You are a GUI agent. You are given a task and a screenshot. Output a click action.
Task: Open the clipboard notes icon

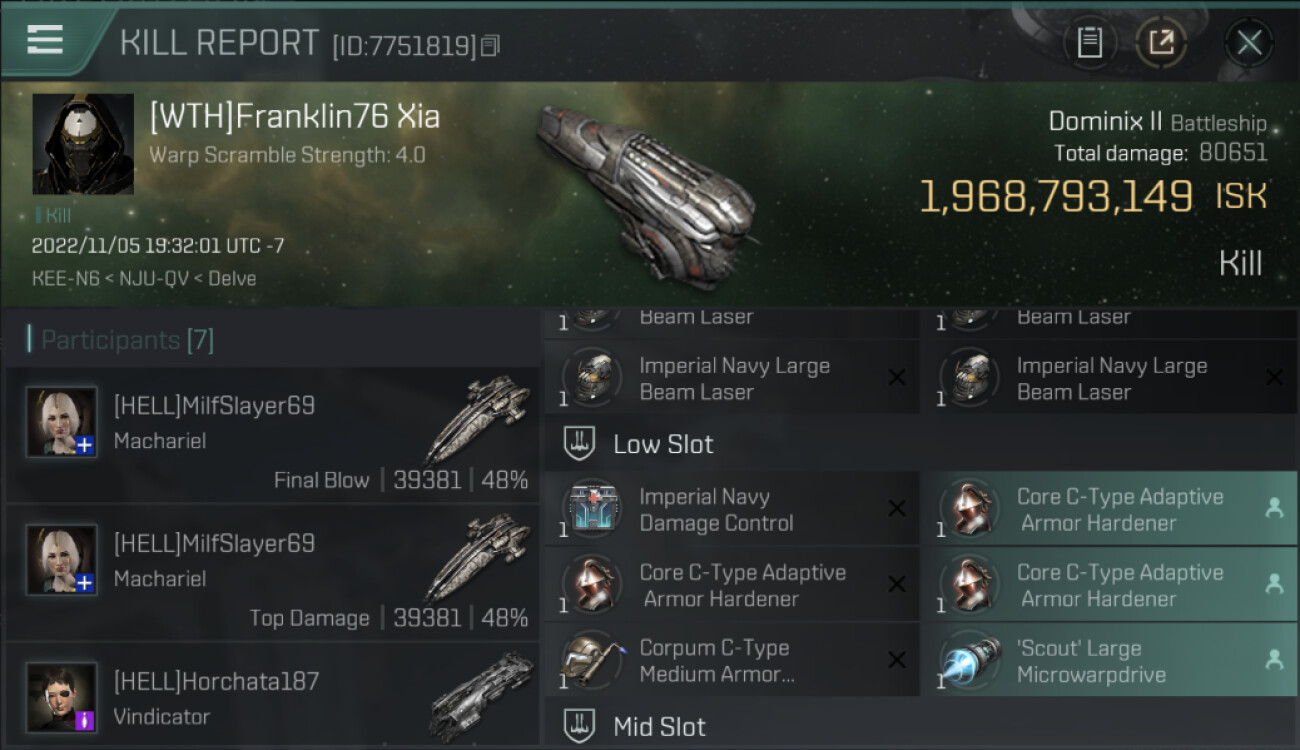coord(1089,43)
